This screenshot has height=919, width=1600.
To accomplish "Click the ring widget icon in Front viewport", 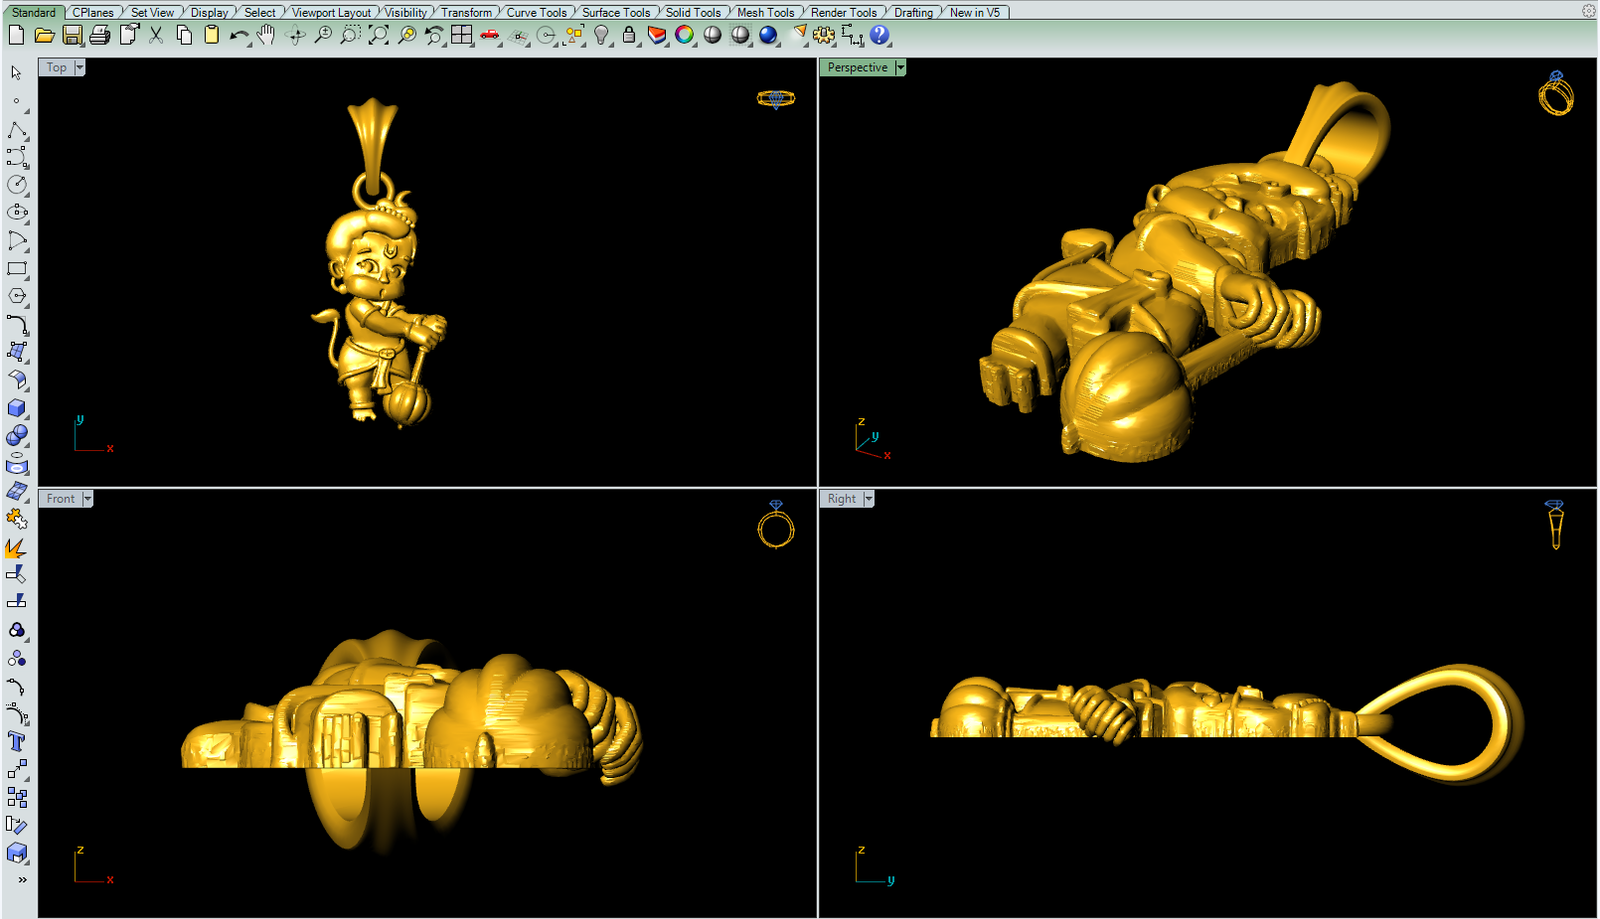I will tap(776, 524).
